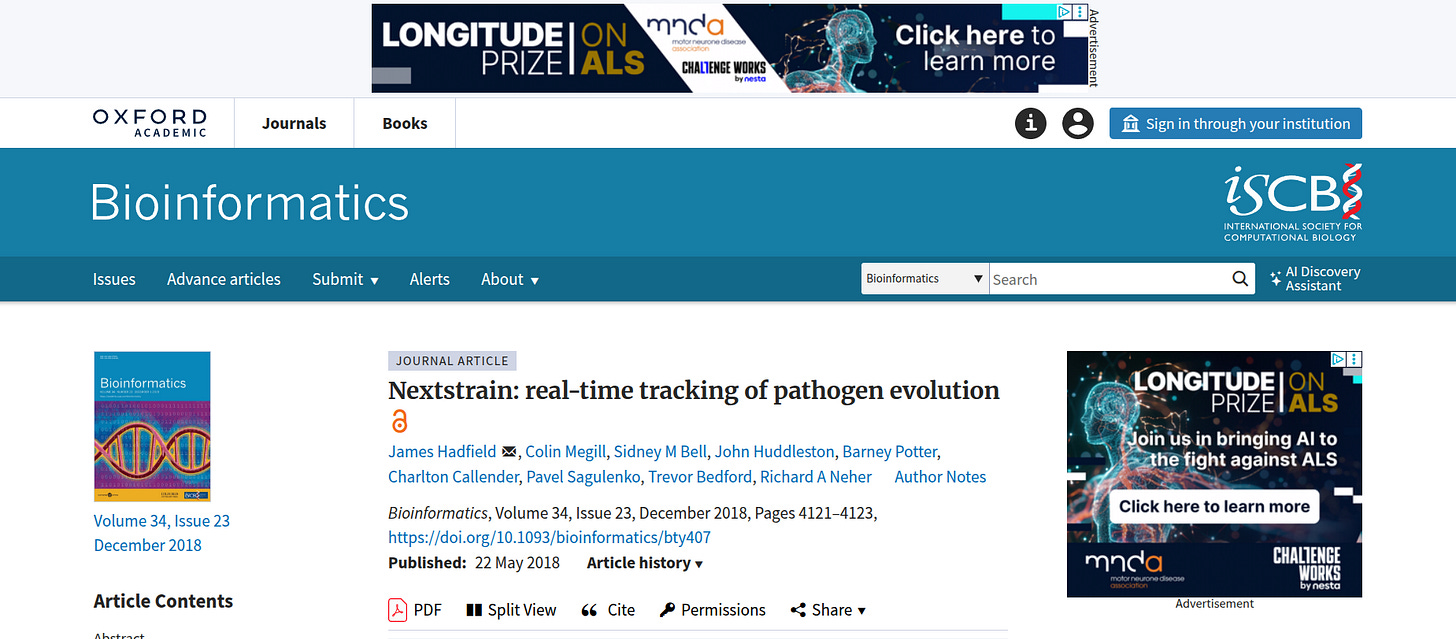
Task: Open the Volume 34, Issue 23 link
Action: click(x=162, y=521)
